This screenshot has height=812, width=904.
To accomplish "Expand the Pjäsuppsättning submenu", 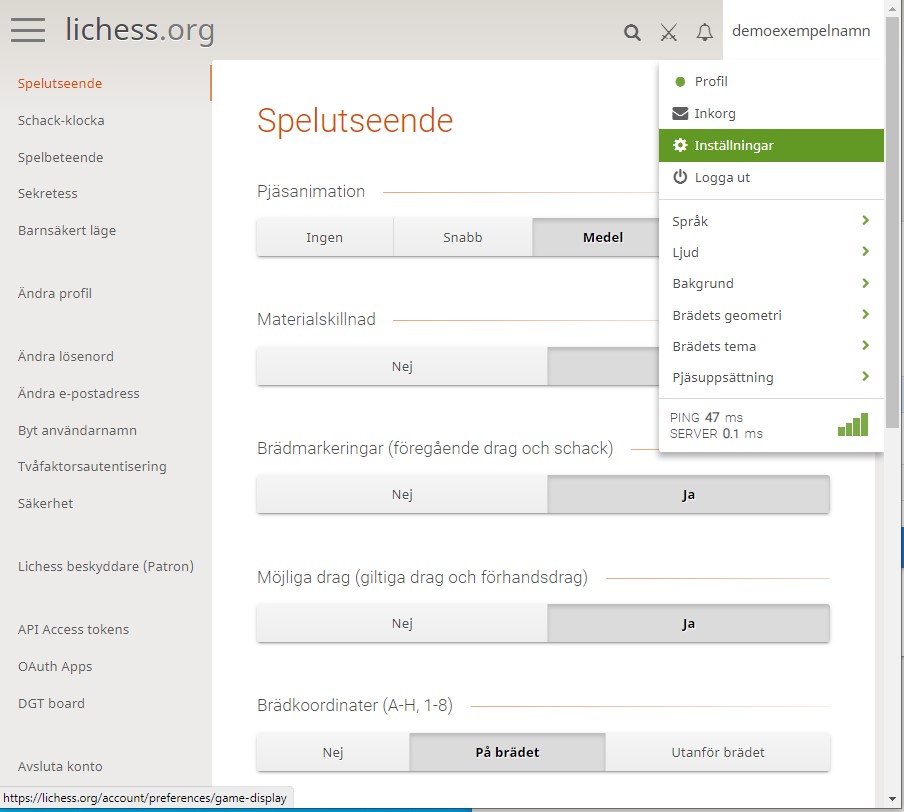I will tap(770, 377).
